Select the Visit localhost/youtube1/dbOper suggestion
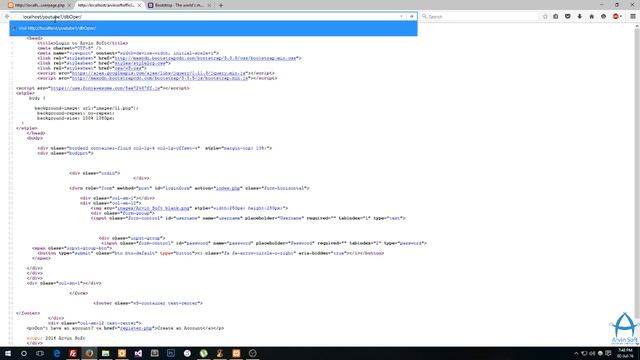The width and height of the screenshot is (640, 360). [x=213, y=29]
